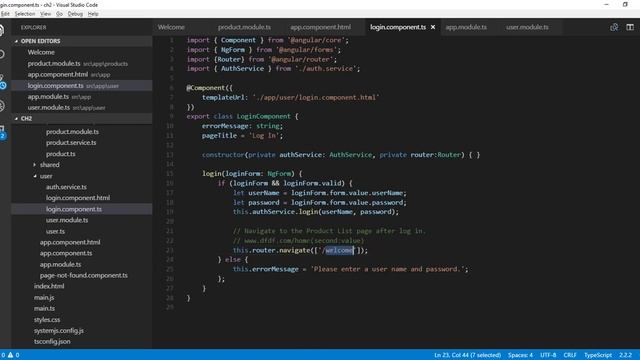Click UTF-8 encoding in status bar
Screen dimensions: 640x360
(x=548, y=355)
